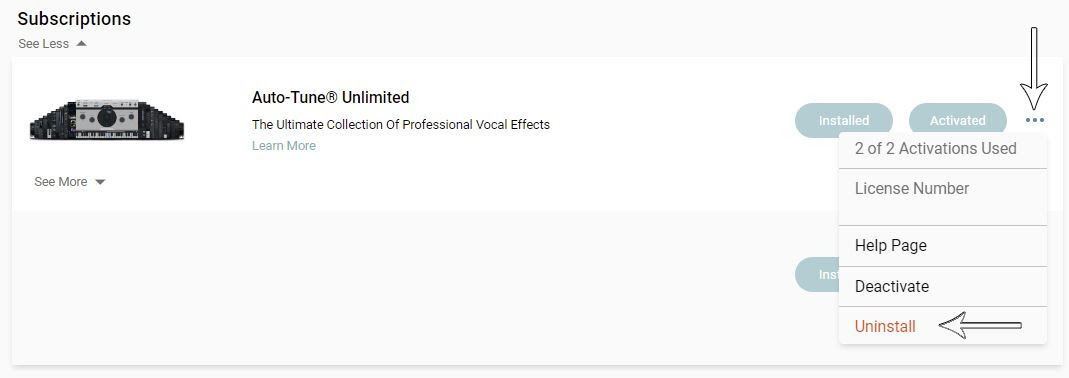Follow the Learn More link
This screenshot has height=378, width=1069.
(x=284, y=145)
